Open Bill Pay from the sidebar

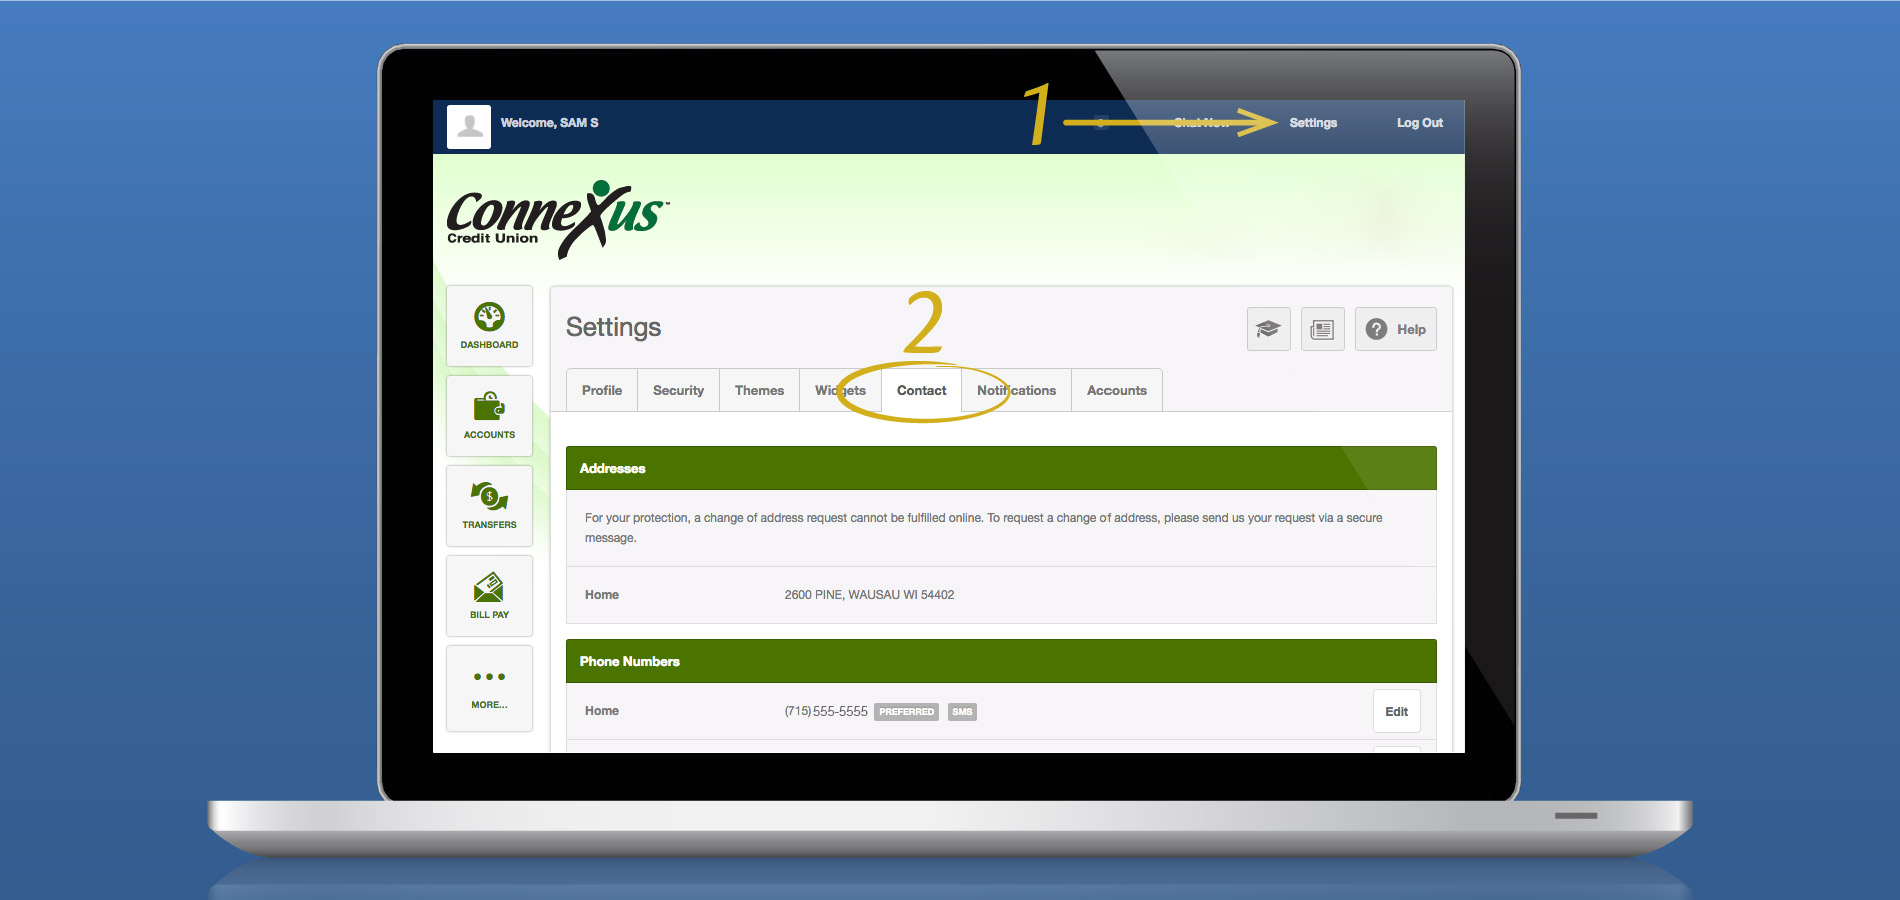(x=489, y=595)
